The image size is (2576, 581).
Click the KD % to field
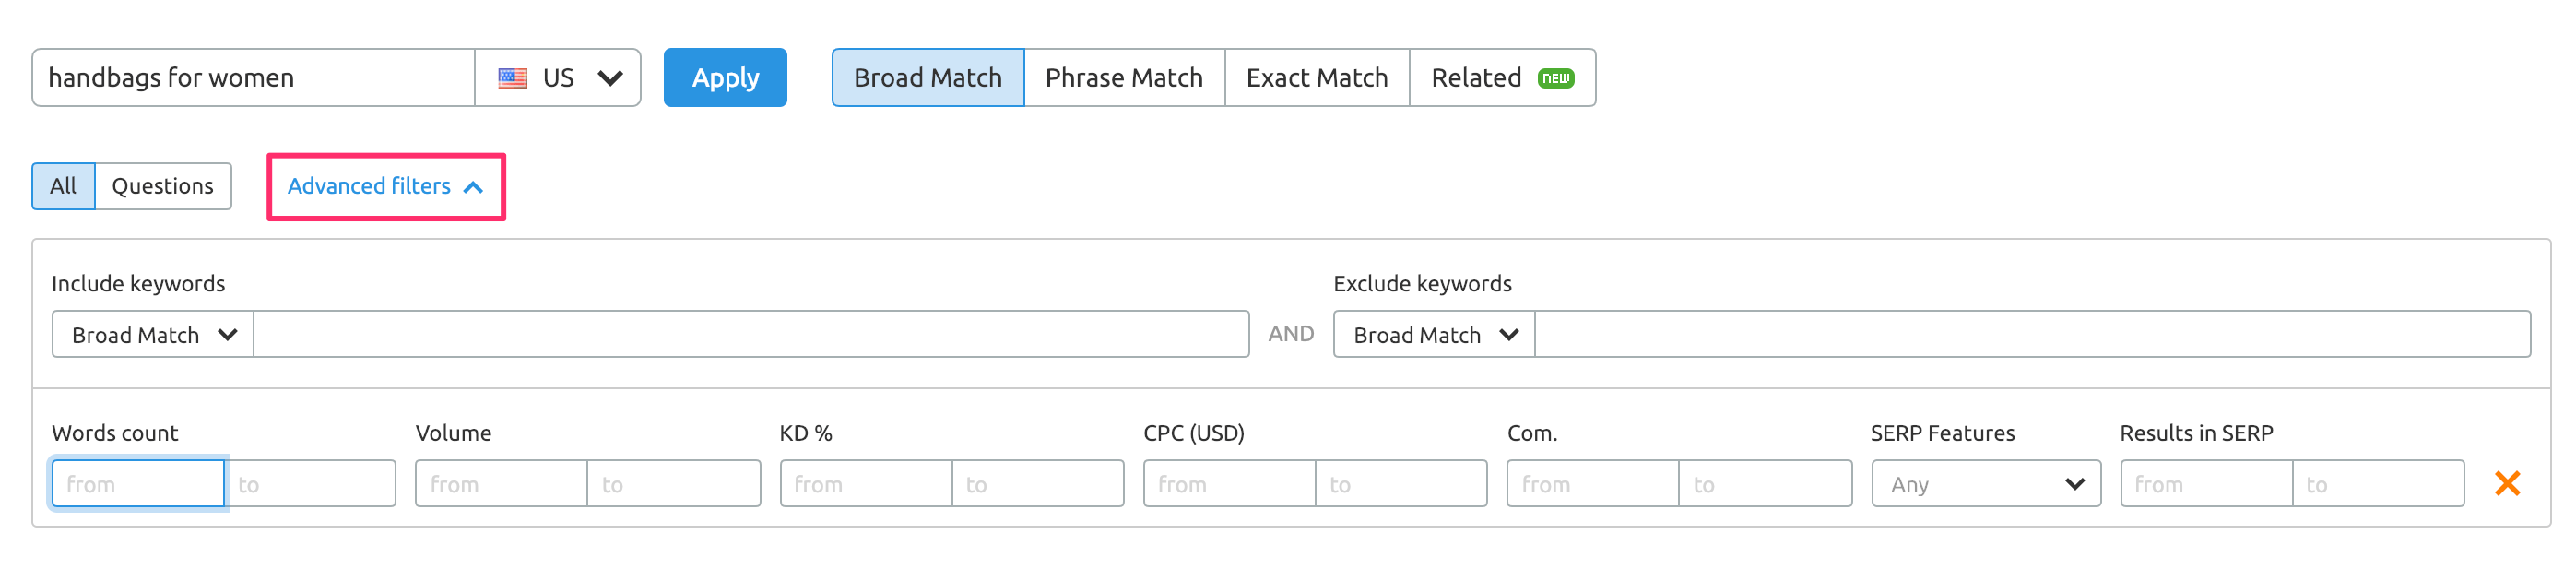[x=1037, y=484]
